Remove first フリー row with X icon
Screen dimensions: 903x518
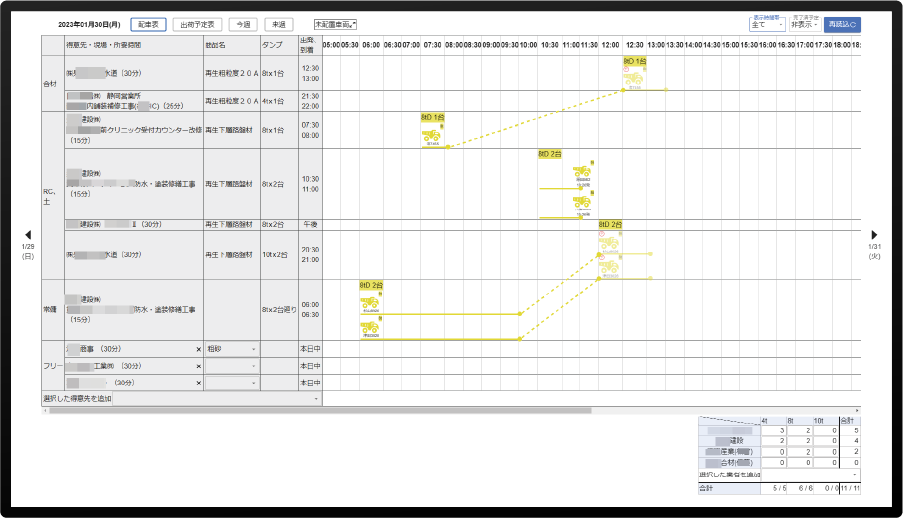[198, 349]
